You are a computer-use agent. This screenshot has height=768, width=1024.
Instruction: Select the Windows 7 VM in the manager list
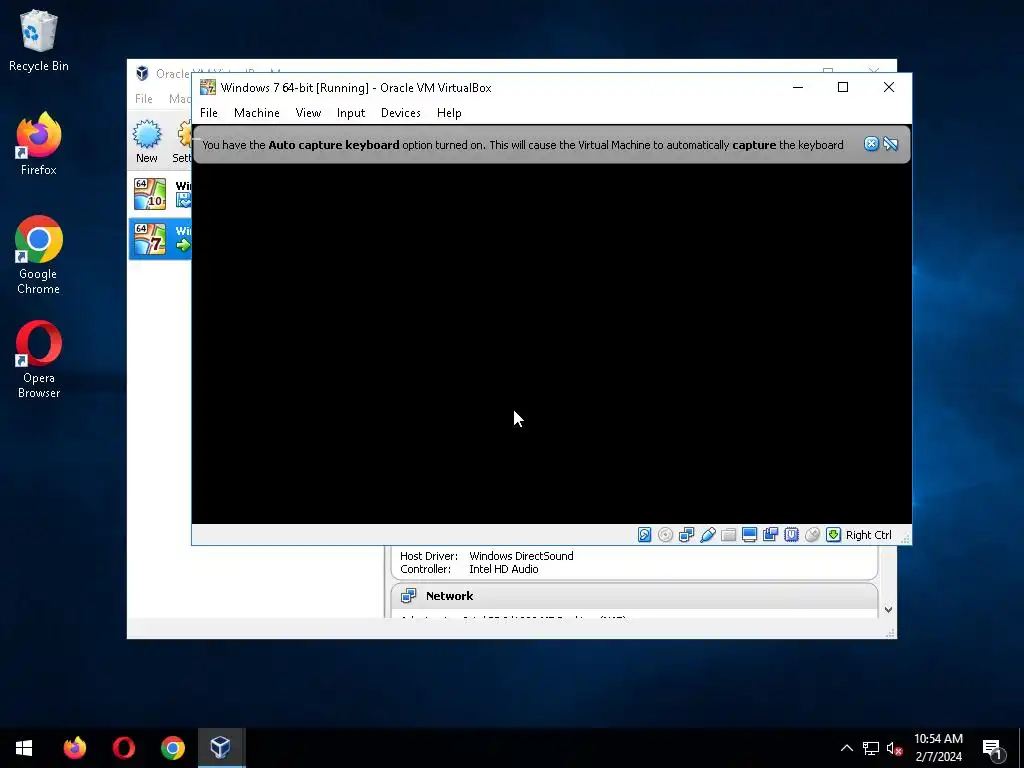tap(161, 239)
